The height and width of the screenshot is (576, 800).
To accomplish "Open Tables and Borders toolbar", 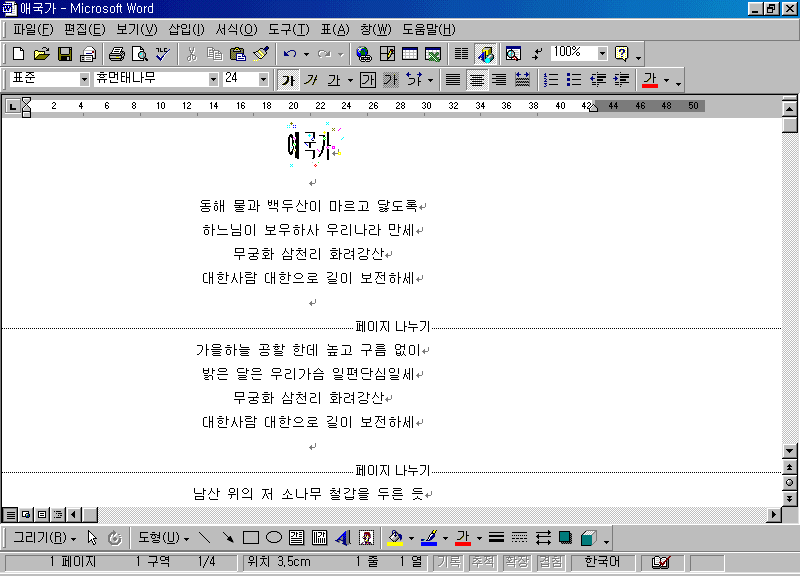I will (387, 54).
